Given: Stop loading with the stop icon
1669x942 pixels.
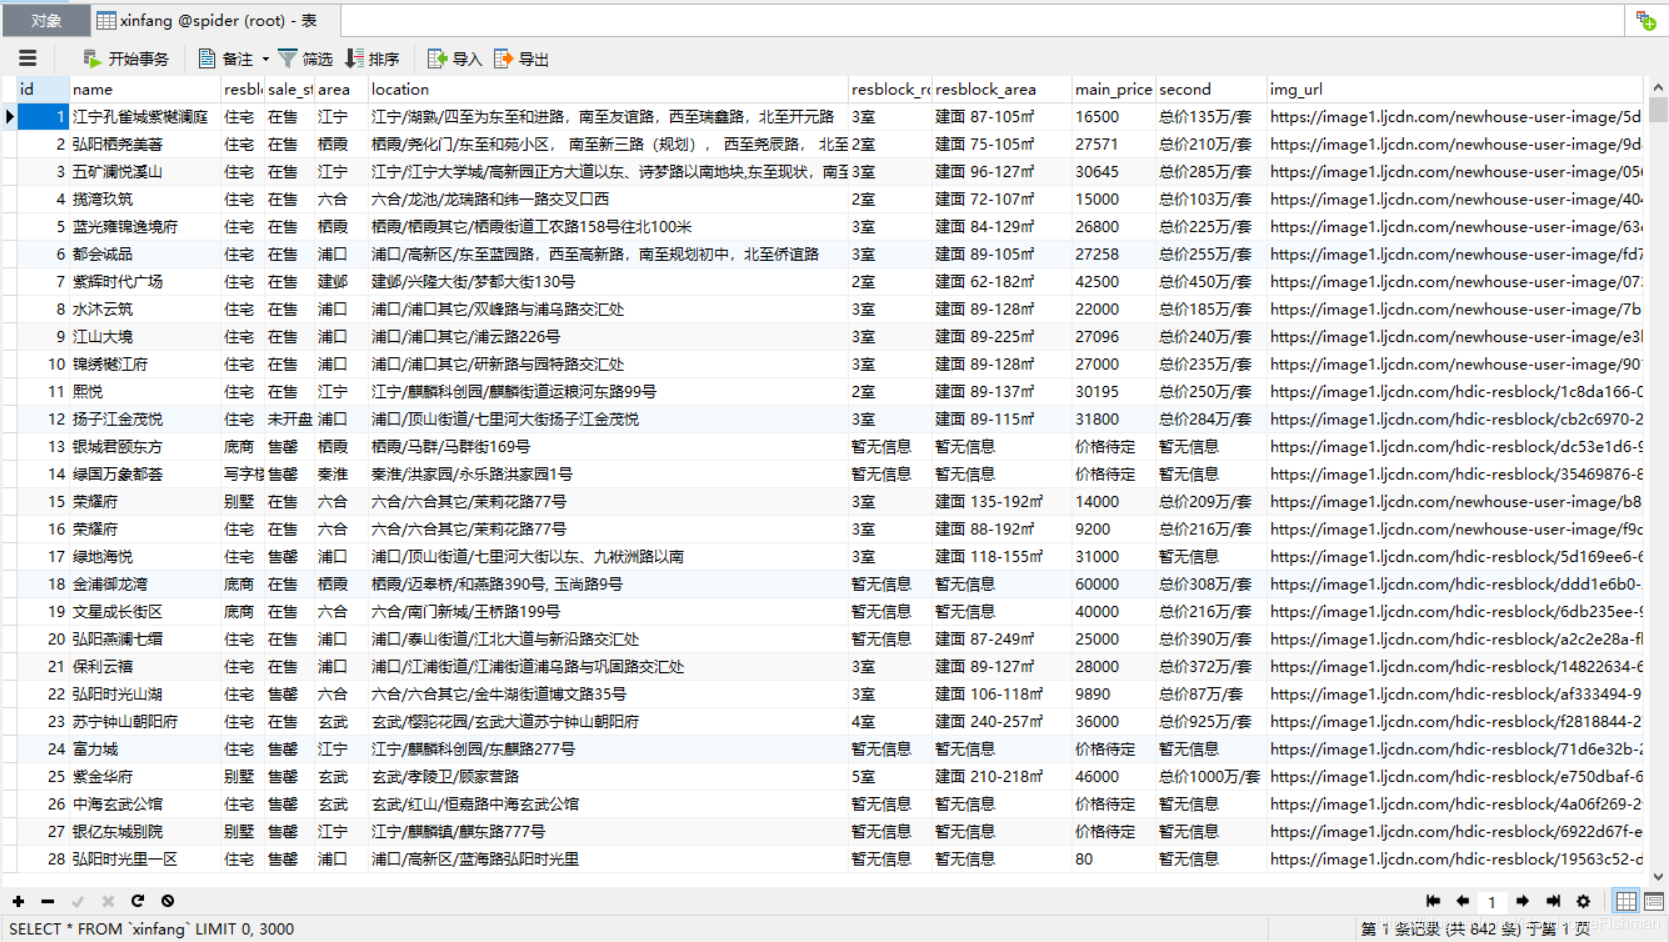Looking at the screenshot, I should 168,901.
